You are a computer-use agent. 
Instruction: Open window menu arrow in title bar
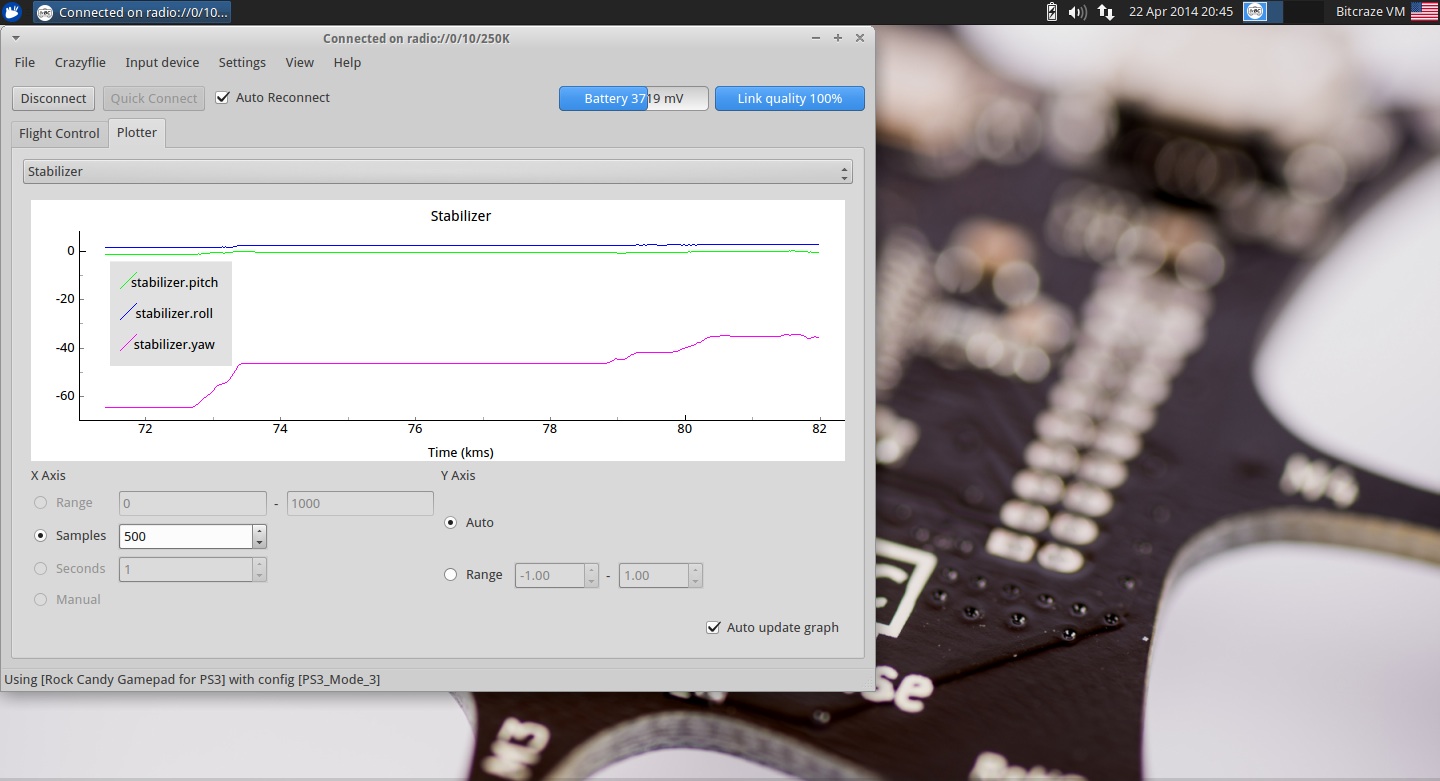pyautogui.click(x=16, y=38)
